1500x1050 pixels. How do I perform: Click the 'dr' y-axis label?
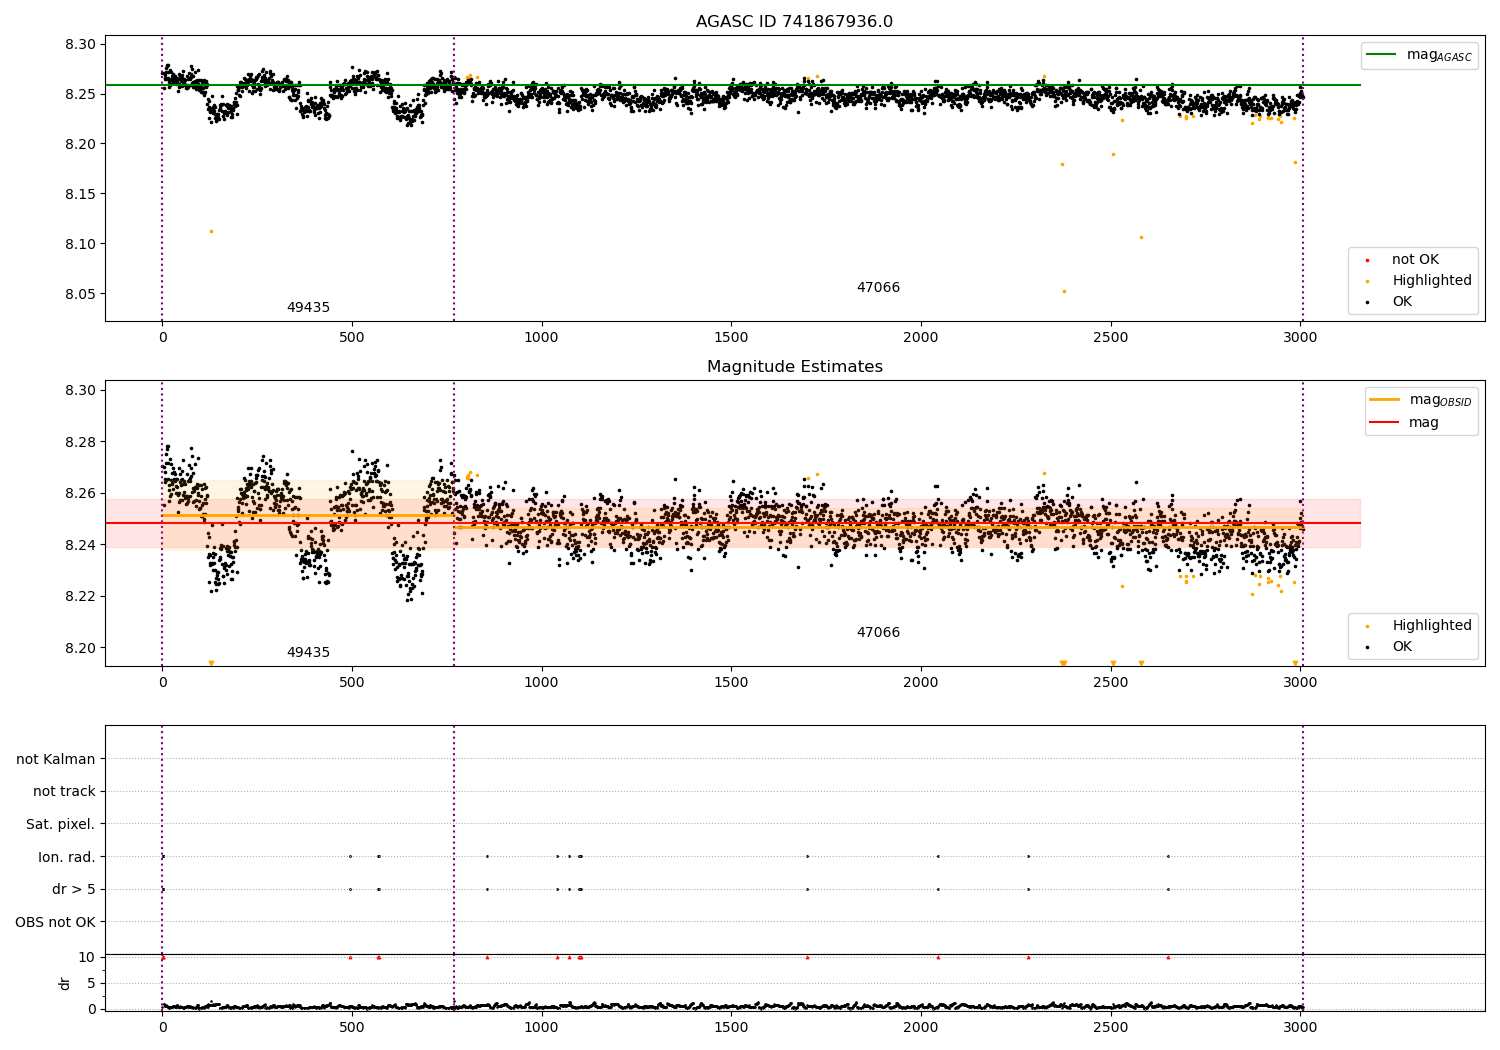coord(65,983)
